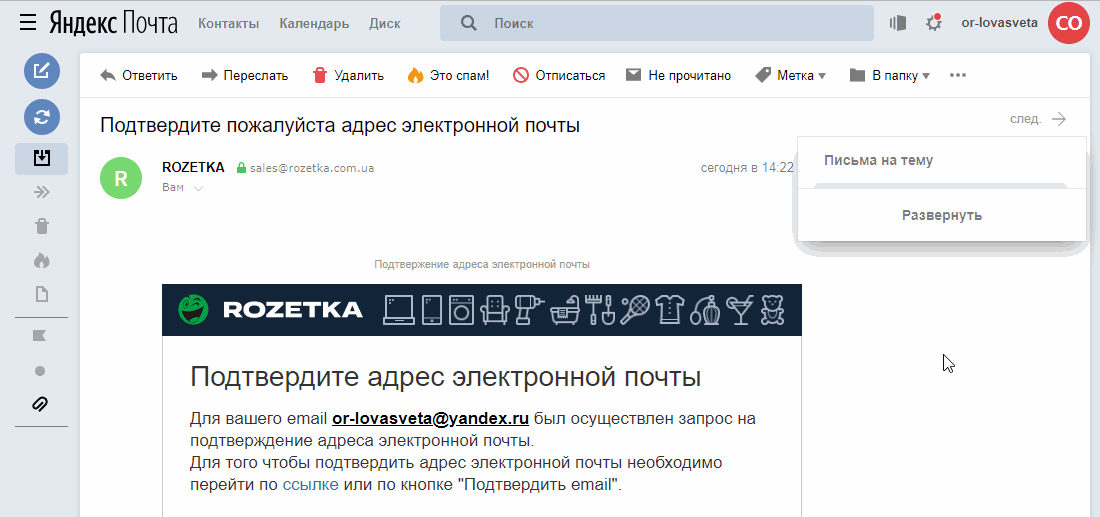This screenshot has height=517, width=1100.
Task: Click the ROZETKA sender name
Action: pos(193,168)
